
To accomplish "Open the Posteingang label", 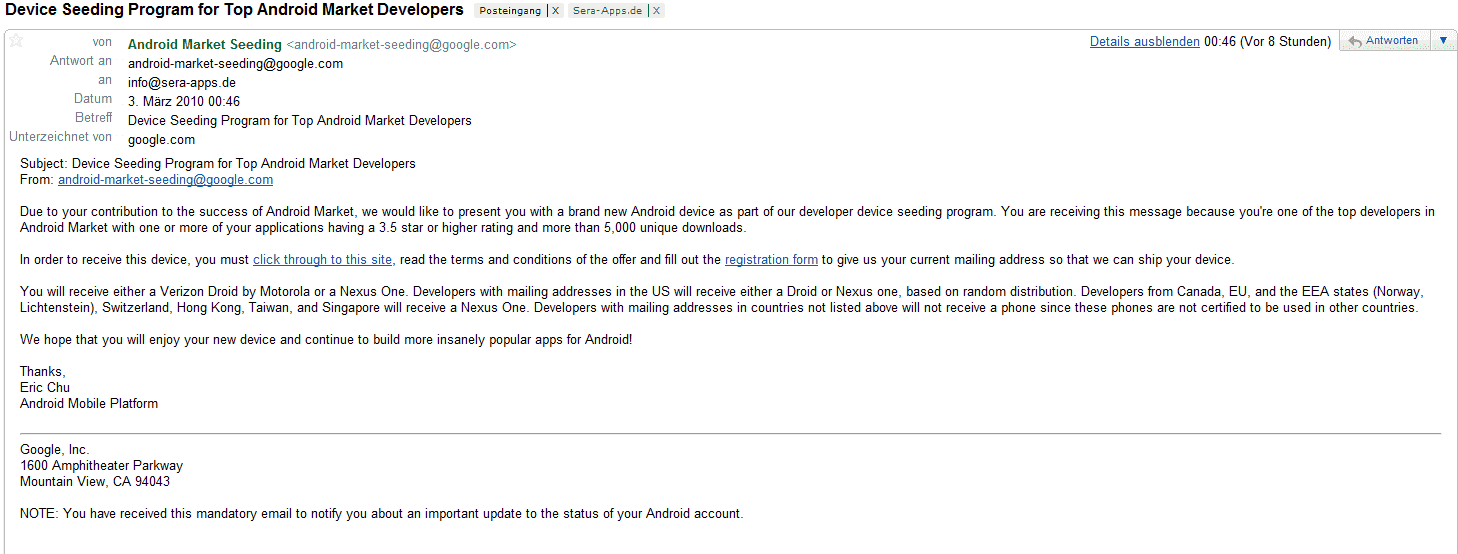I will click(x=510, y=11).
